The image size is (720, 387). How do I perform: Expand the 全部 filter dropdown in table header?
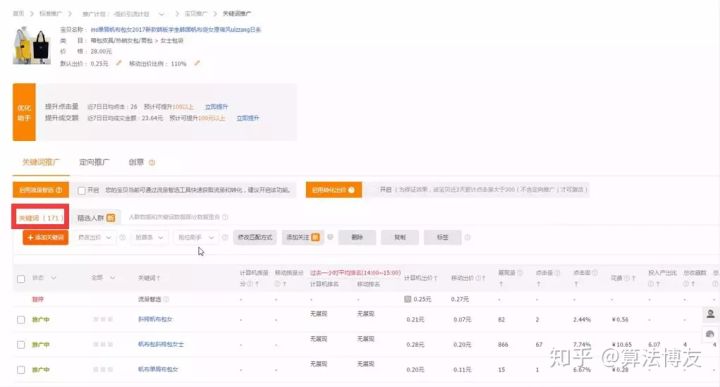(x=103, y=278)
